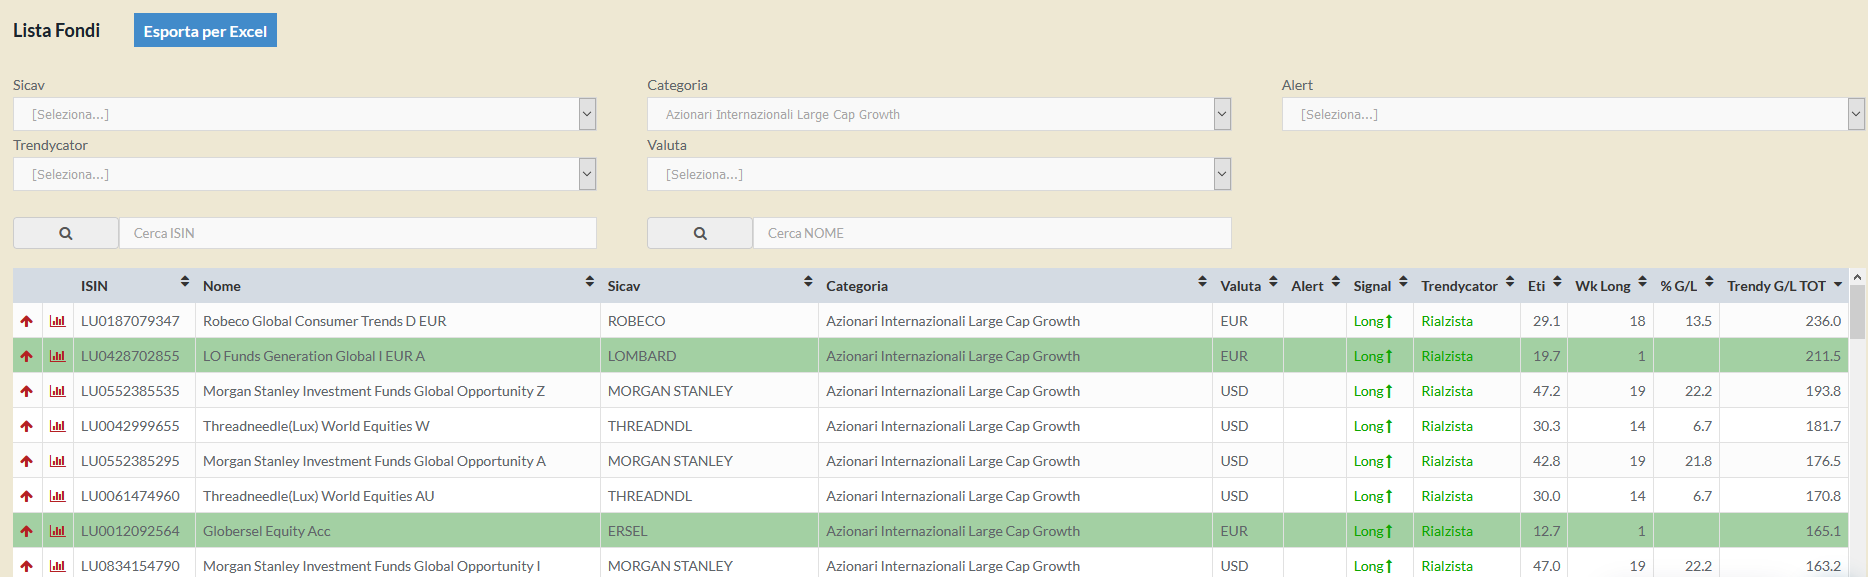Click into the Cerca NOME search field

pyautogui.click(x=991, y=233)
